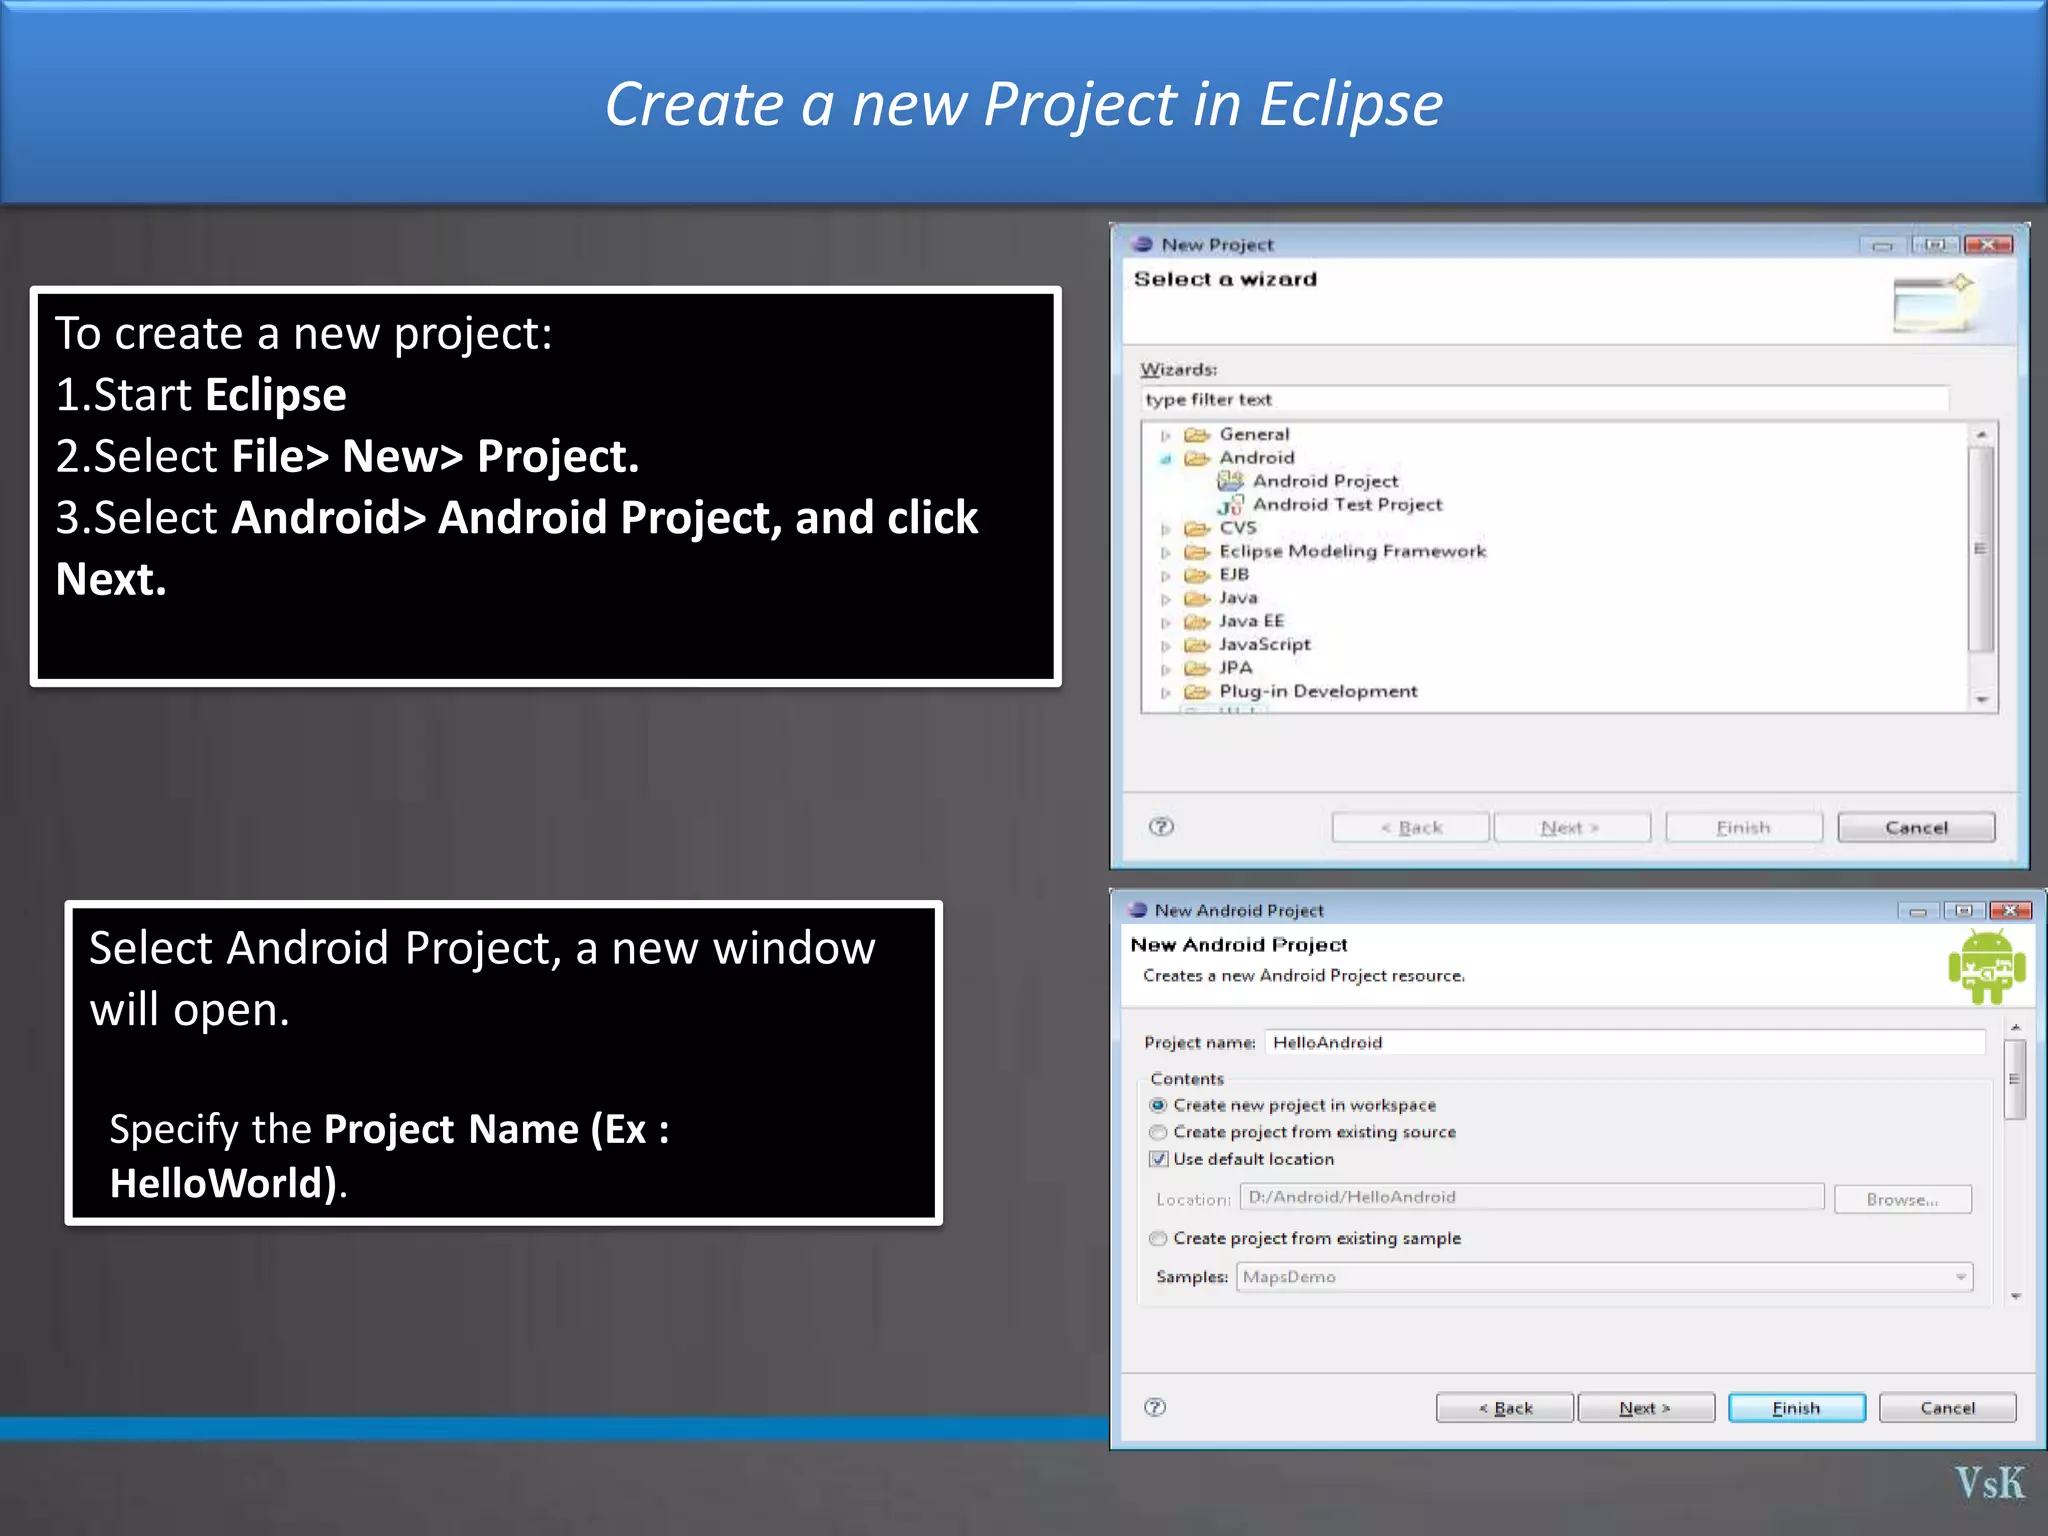The width and height of the screenshot is (2048, 1536).
Task: Click Cancel in New Android Project dialog
Action: pyautogui.click(x=1947, y=1408)
